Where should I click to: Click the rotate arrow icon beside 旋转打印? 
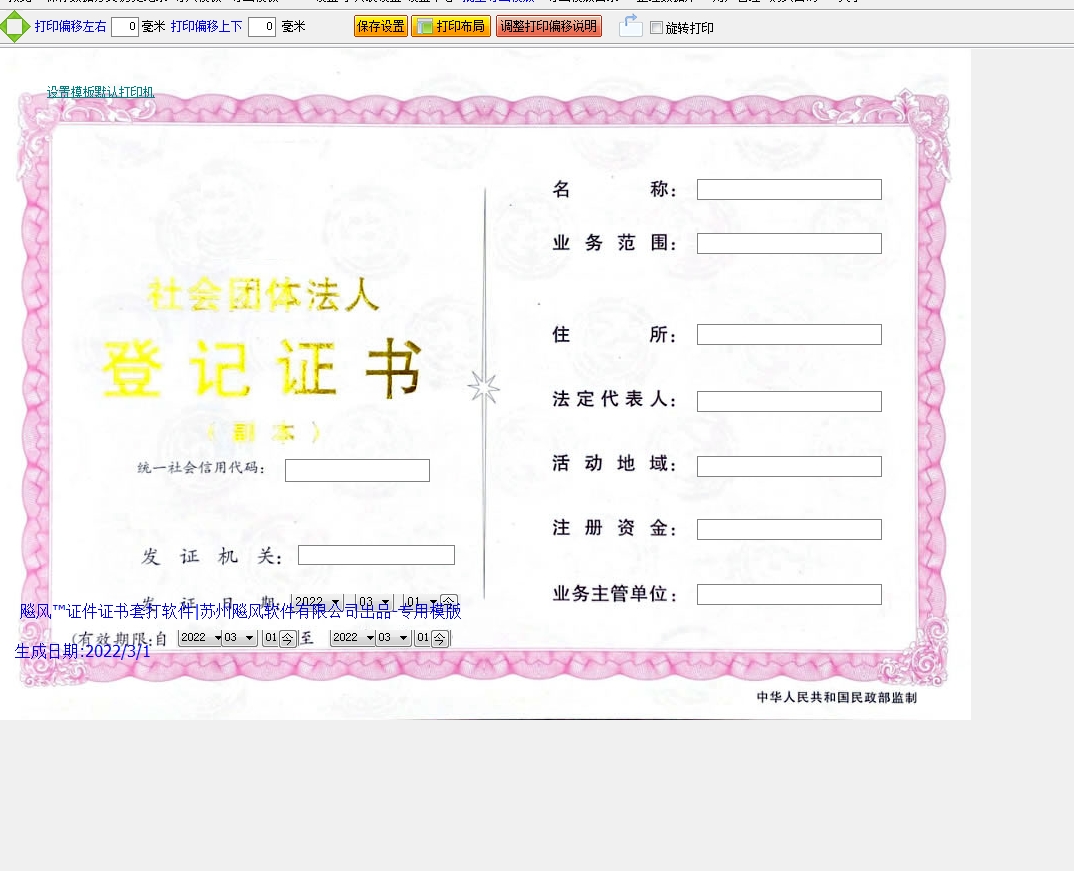tap(630, 27)
